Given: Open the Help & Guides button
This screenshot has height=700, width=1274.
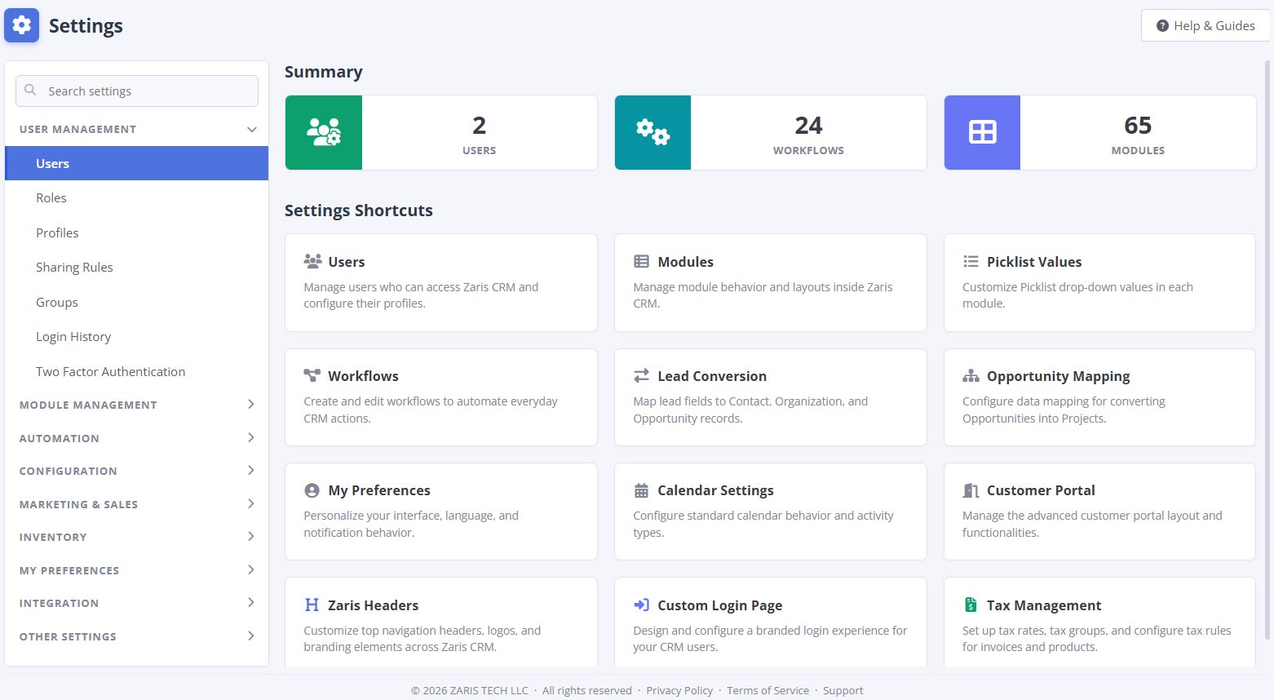Looking at the screenshot, I should (x=1205, y=26).
